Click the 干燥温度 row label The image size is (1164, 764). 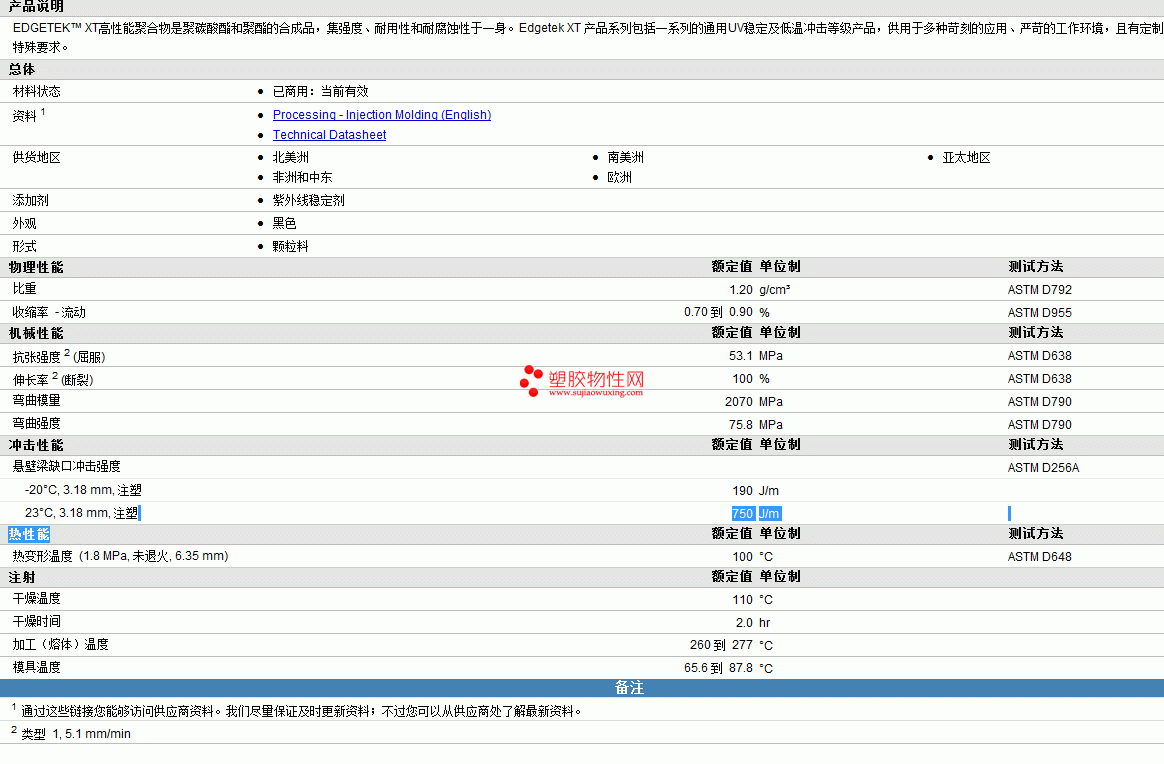pyautogui.click(x=36, y=598)
